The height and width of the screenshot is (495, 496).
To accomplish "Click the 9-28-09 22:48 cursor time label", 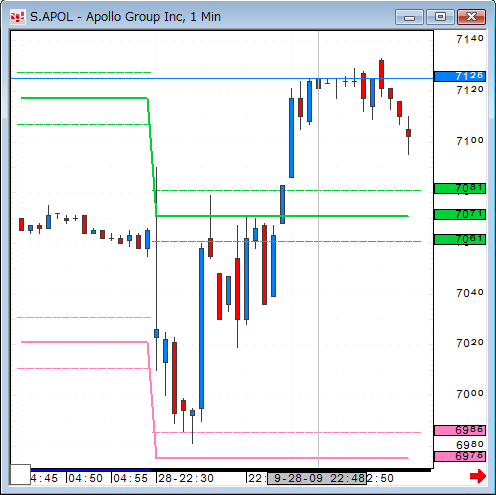I will point(317,478).
